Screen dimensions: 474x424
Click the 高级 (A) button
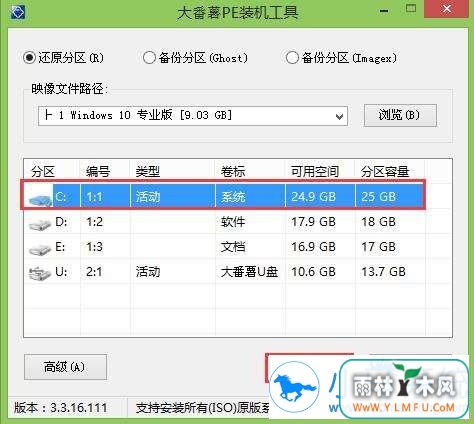[65, 367]
